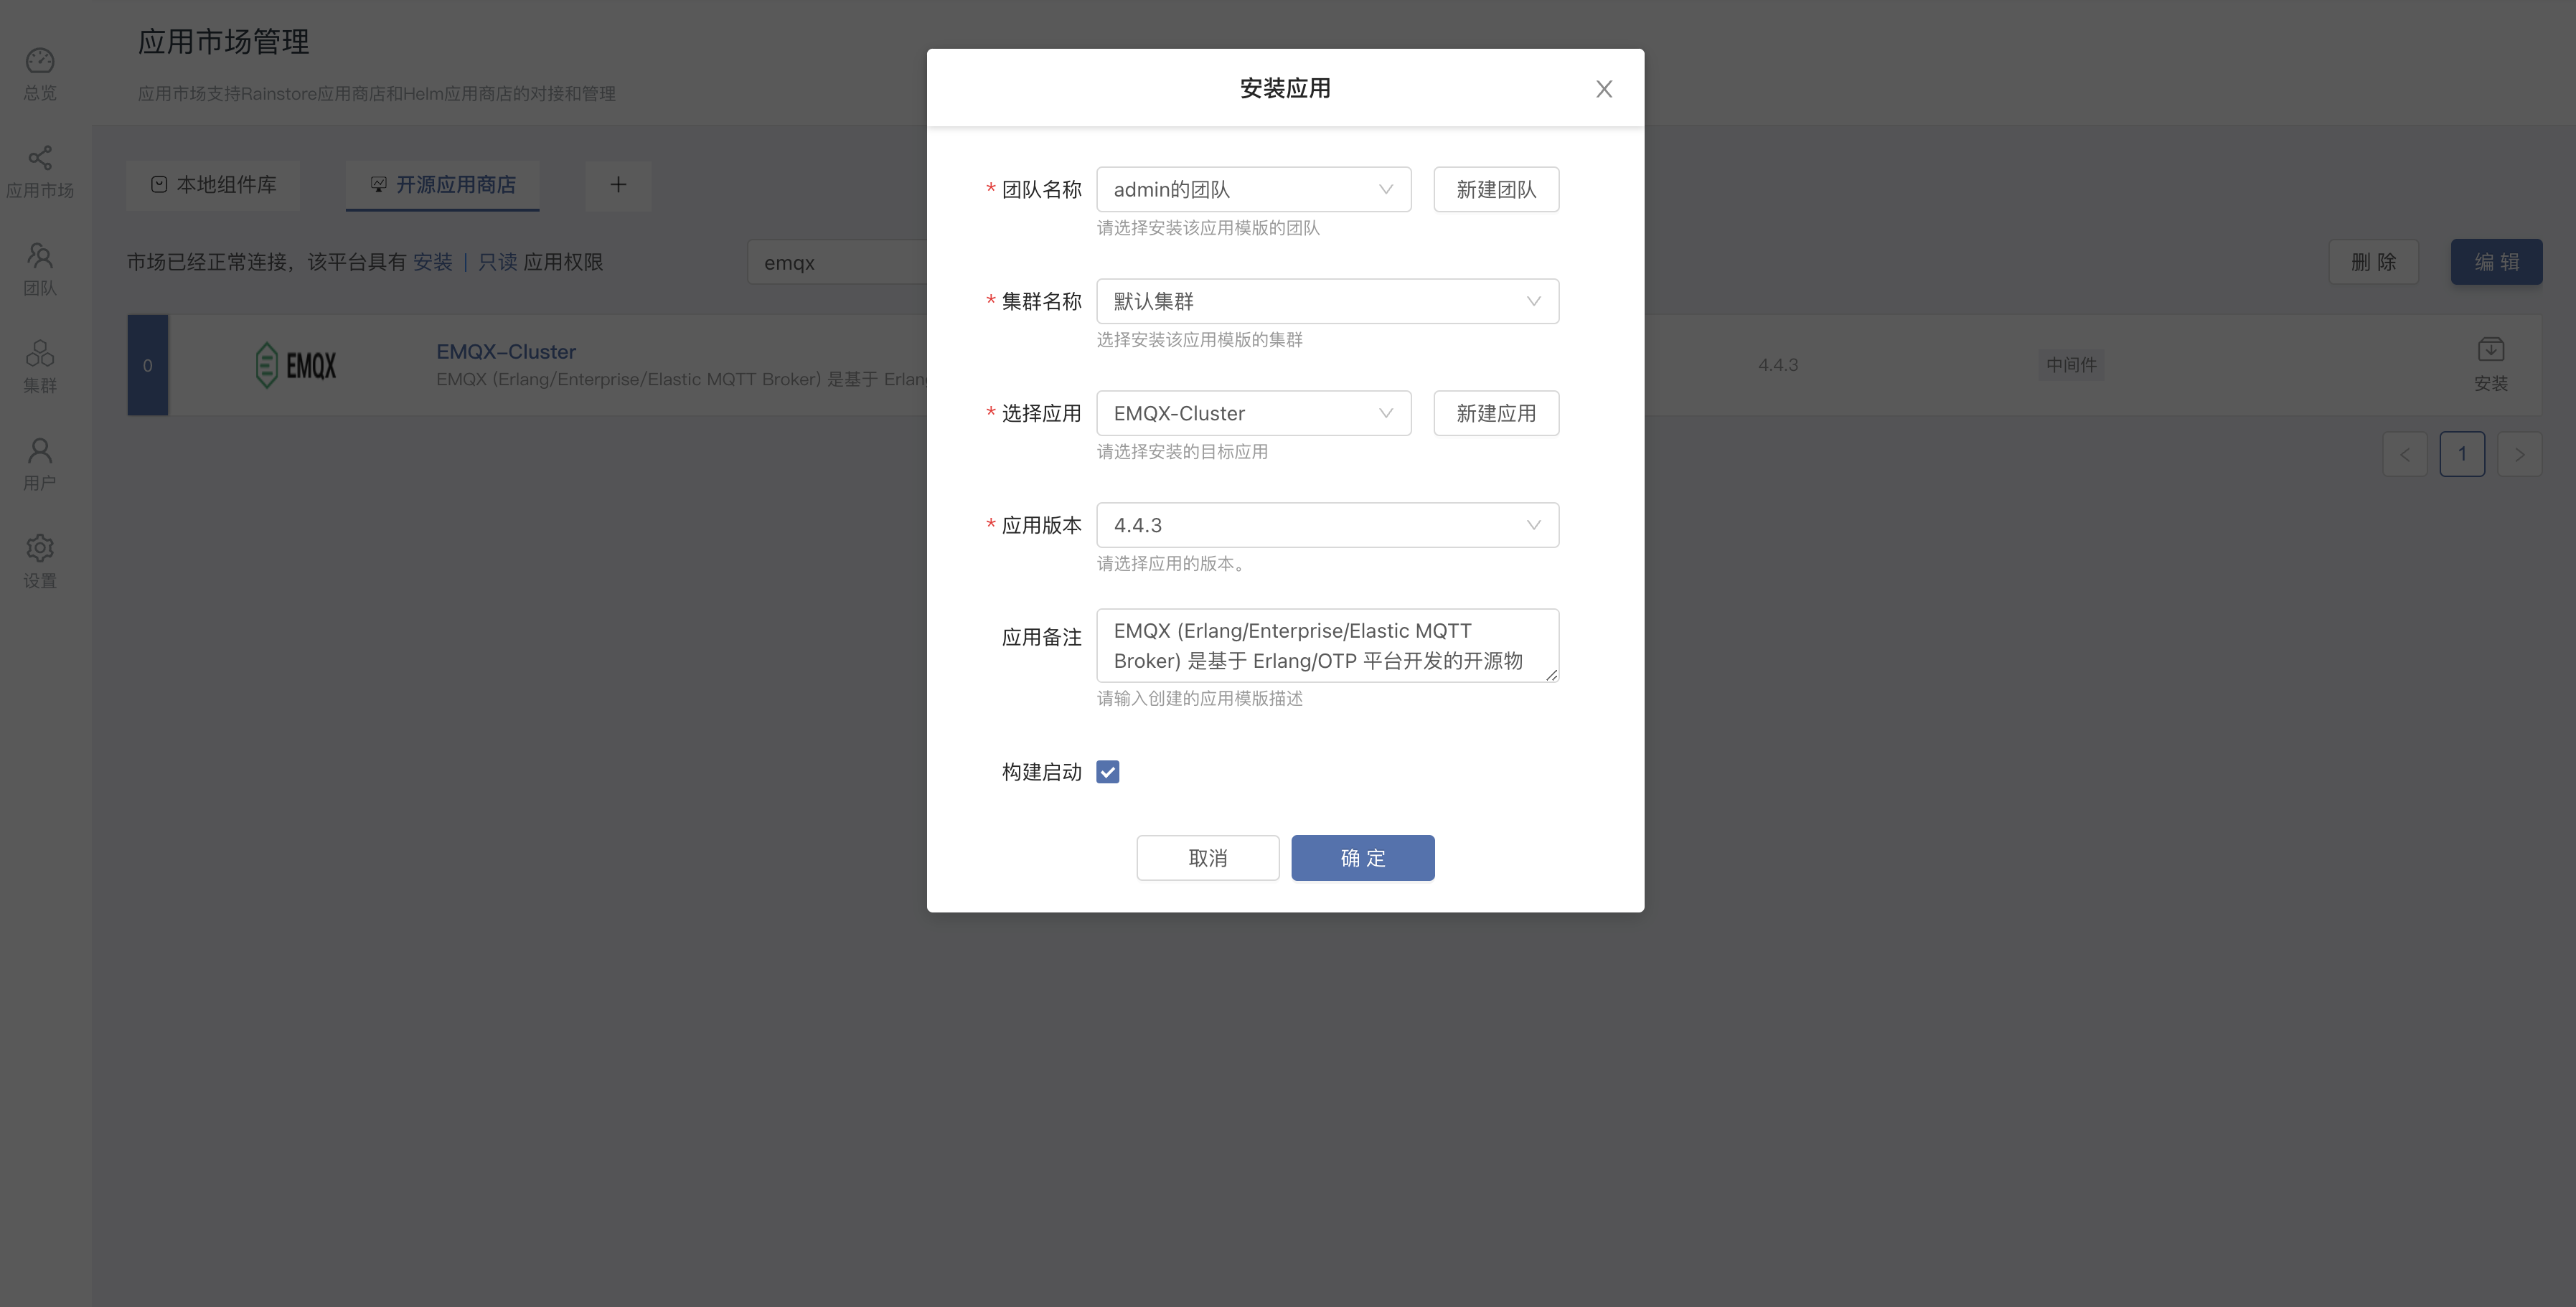Expand the 团队名称 dropdown
The image size is (2576, 1307).
pos(1254,189)
